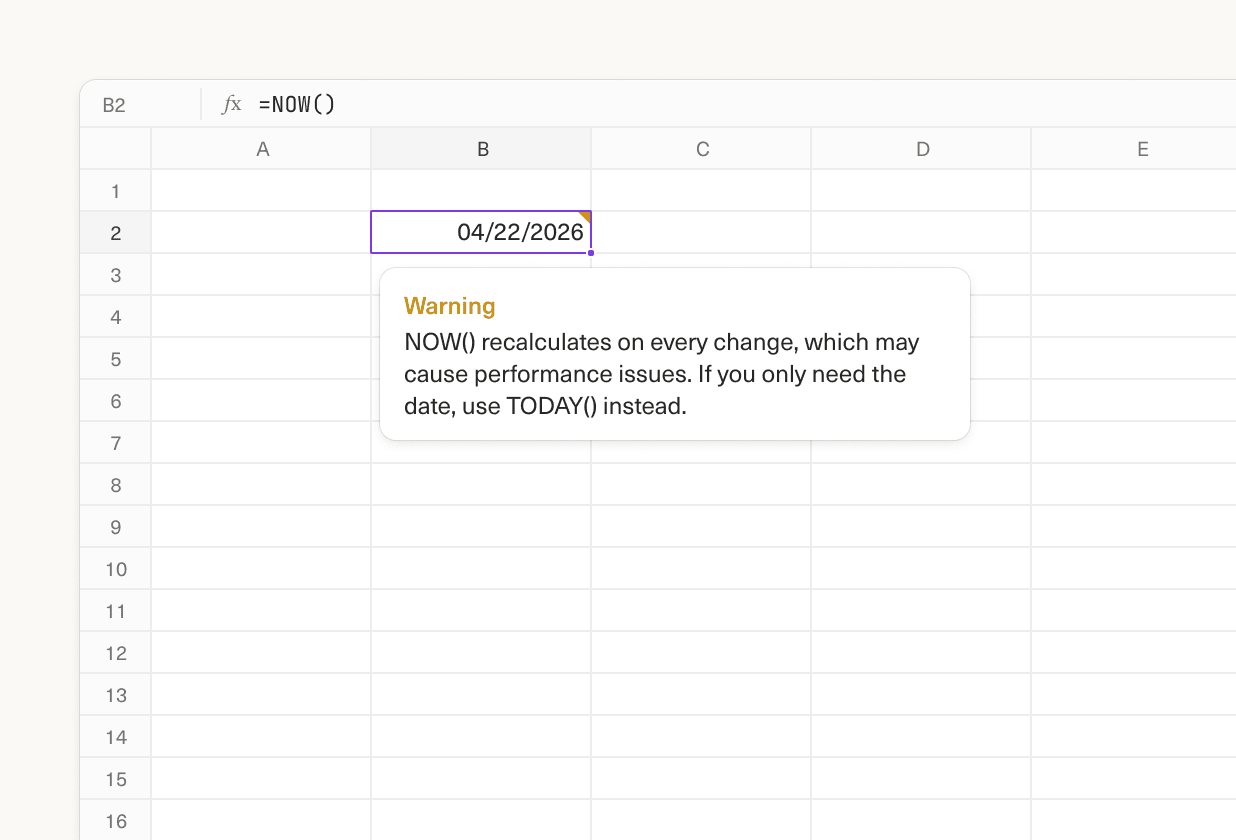Image resolution: width=1236 pixels, height=840 pixels.
Task: Select row 9 header
Action: tap(116, 527)
